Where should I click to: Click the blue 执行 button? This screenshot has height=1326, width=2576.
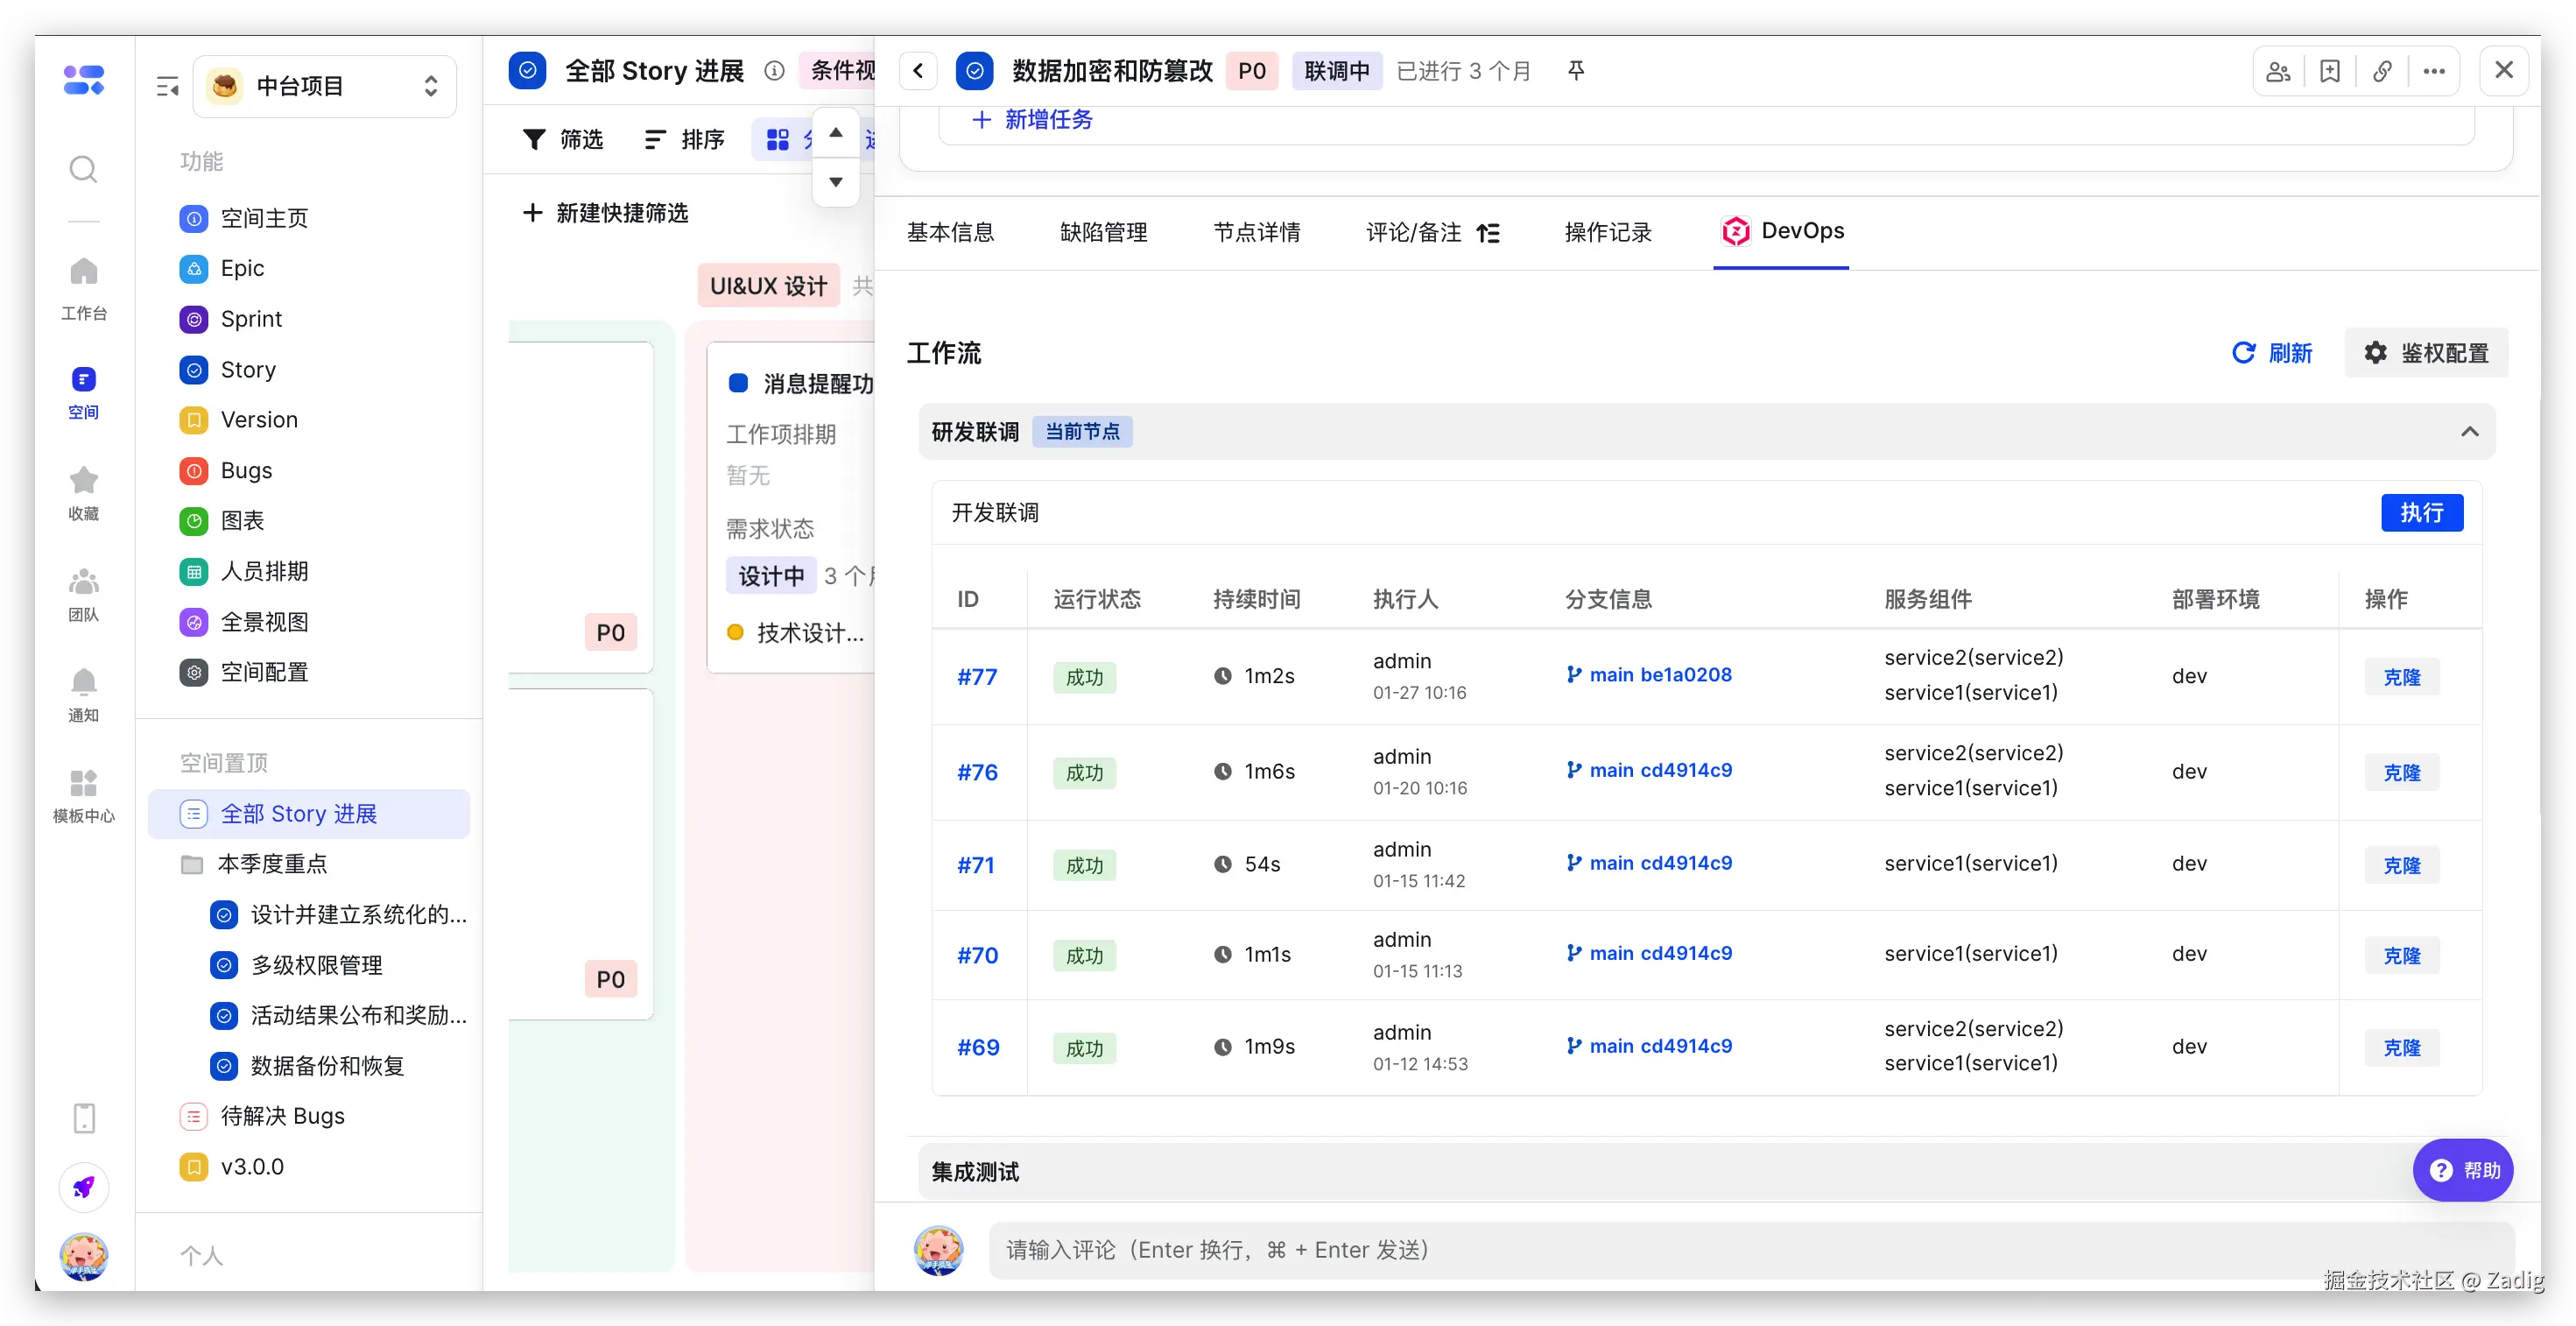click(x=2421, y=513)
